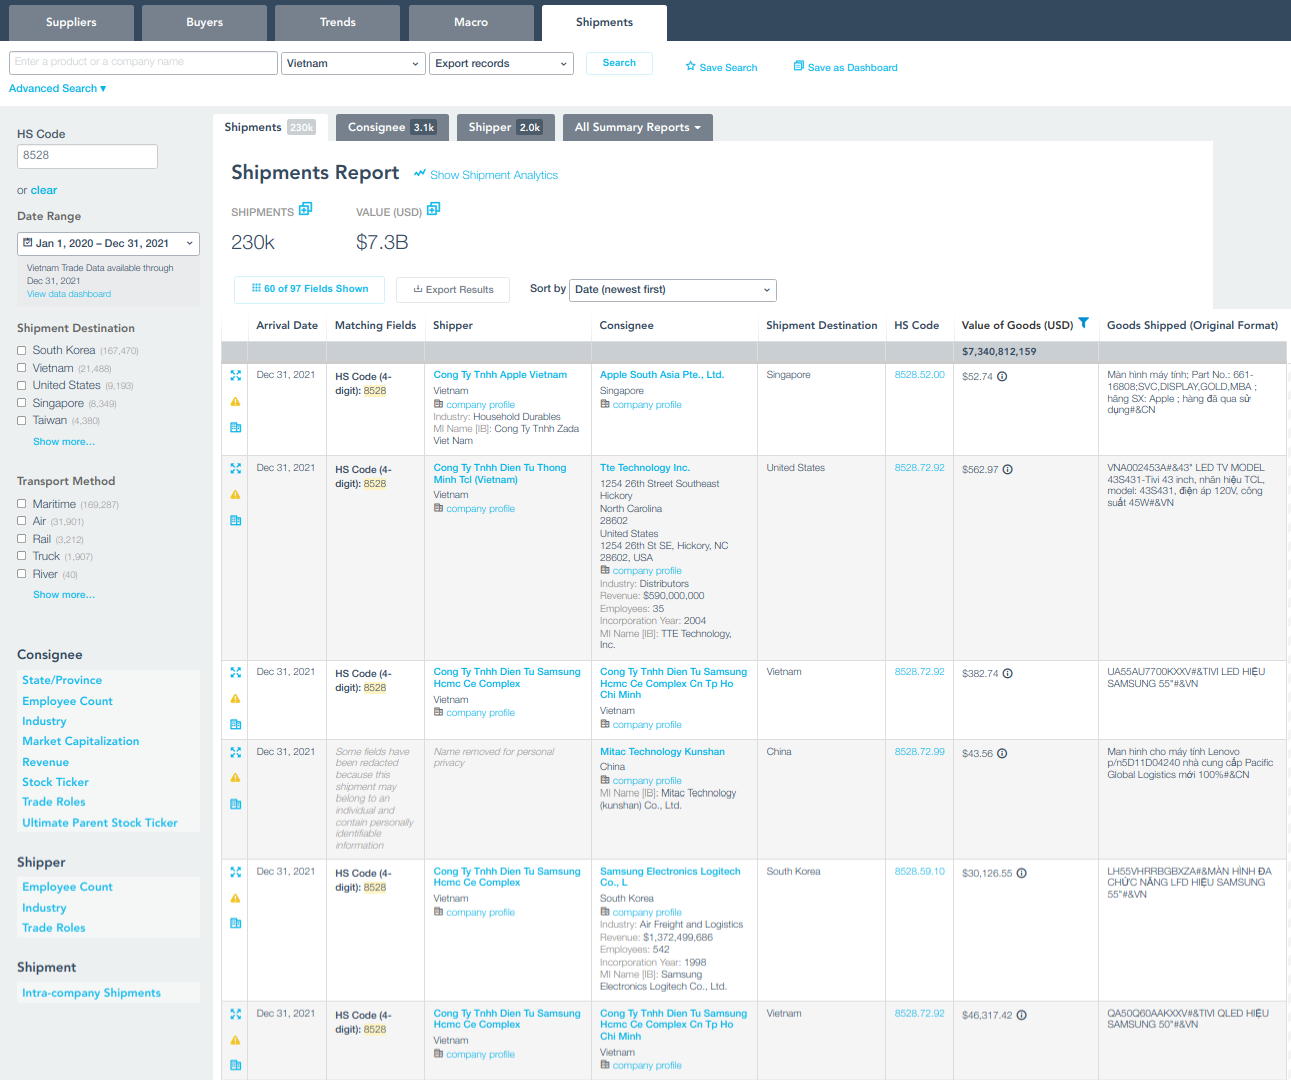Enable the Maritime transport method checkbox
The height and width of the screenshot is (1080, 1291).
[22, 505]
